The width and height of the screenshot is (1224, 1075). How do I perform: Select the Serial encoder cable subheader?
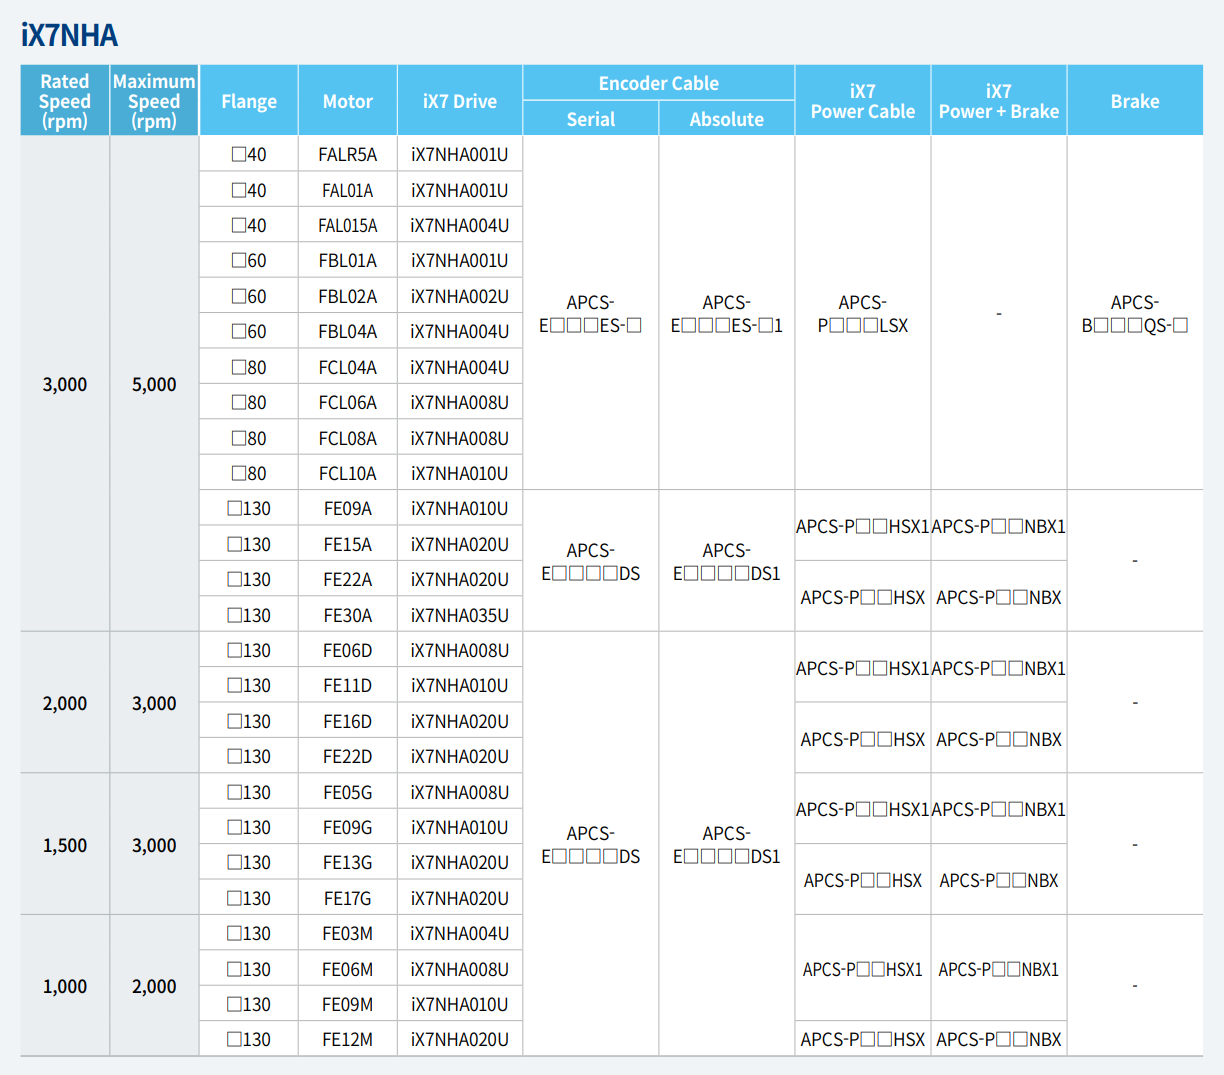(x=590, y=119)
